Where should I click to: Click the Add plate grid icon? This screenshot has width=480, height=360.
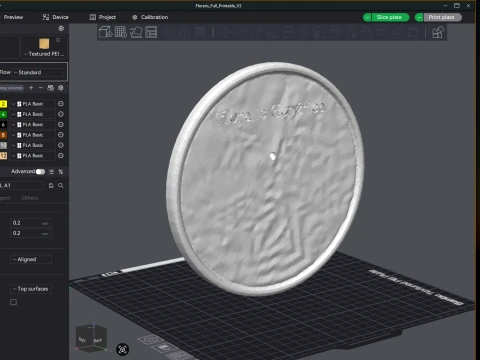click(121, 32)
